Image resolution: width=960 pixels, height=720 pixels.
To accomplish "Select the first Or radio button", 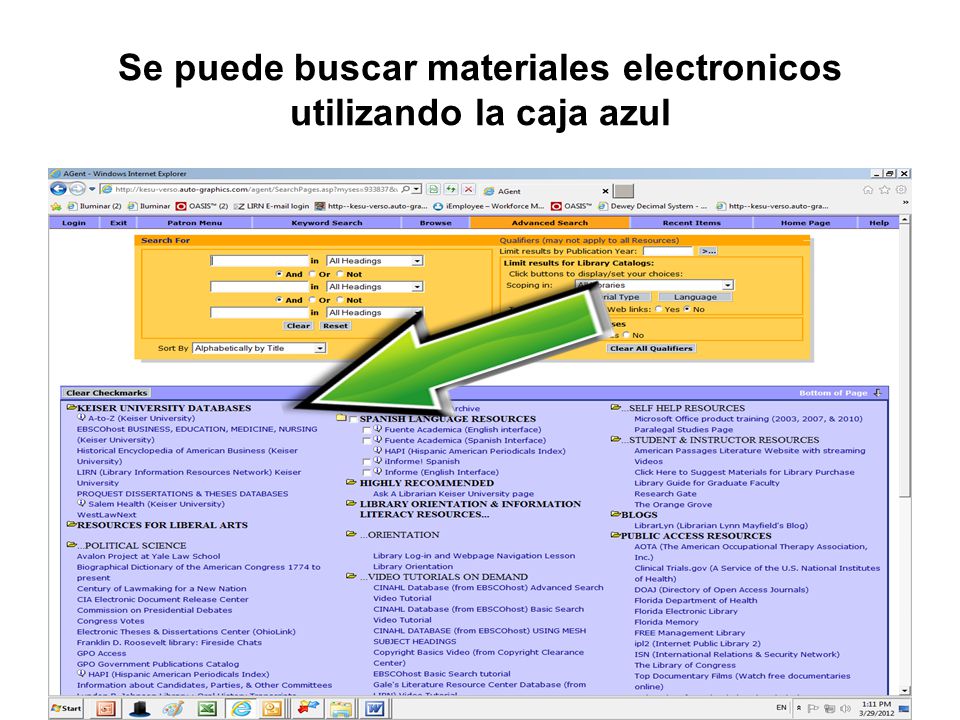I will coord(312,274).
